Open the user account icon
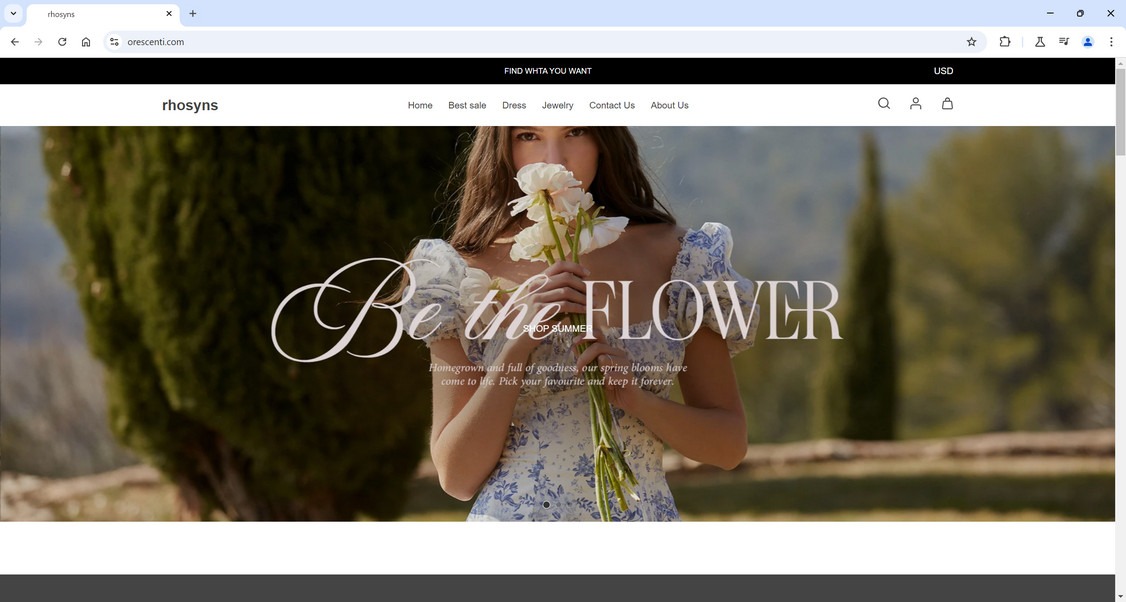 click(x=916, y=103)
